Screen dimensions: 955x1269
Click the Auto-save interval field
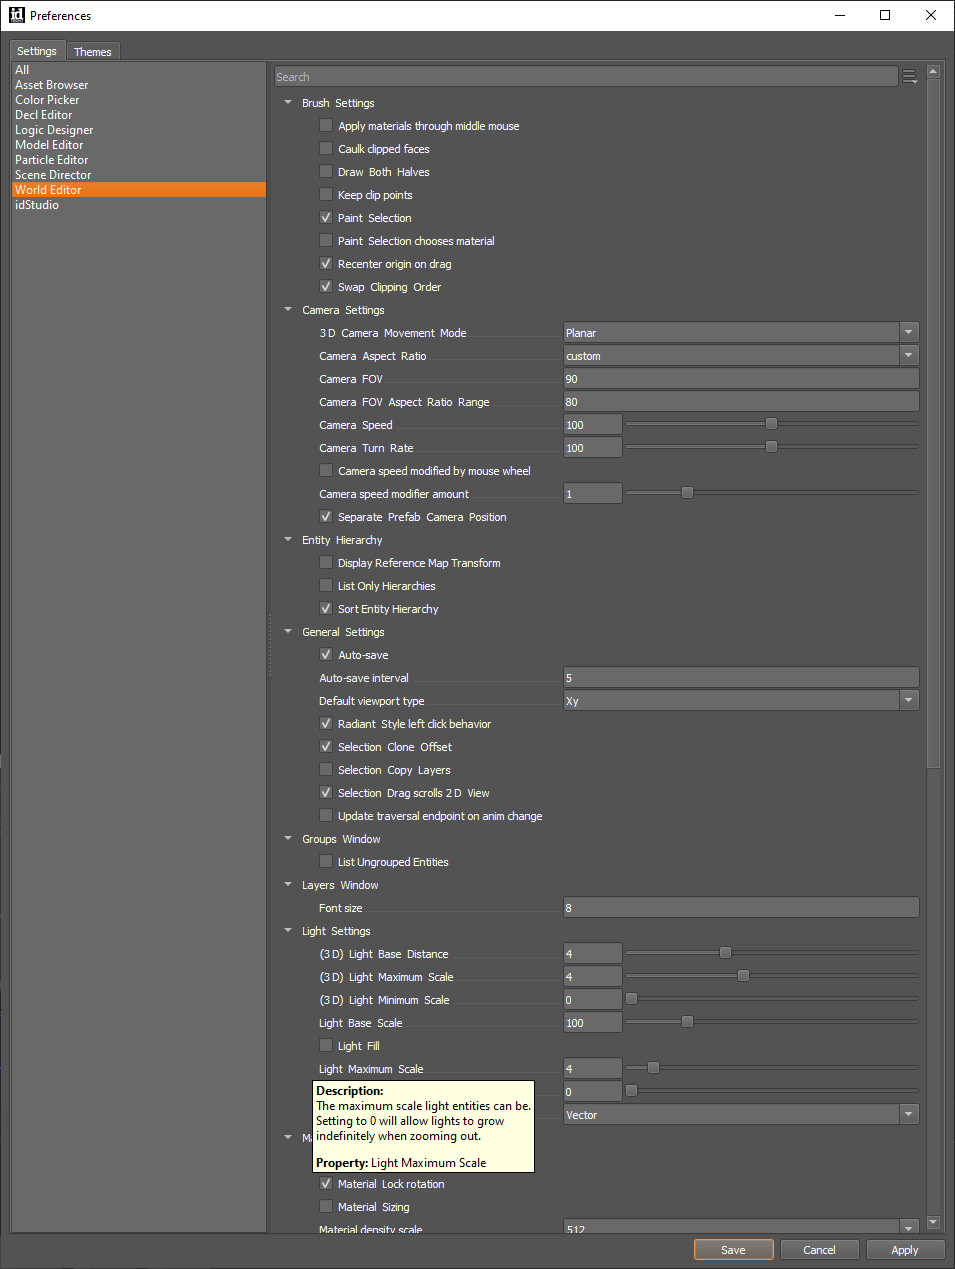click(x=741, y=678)
